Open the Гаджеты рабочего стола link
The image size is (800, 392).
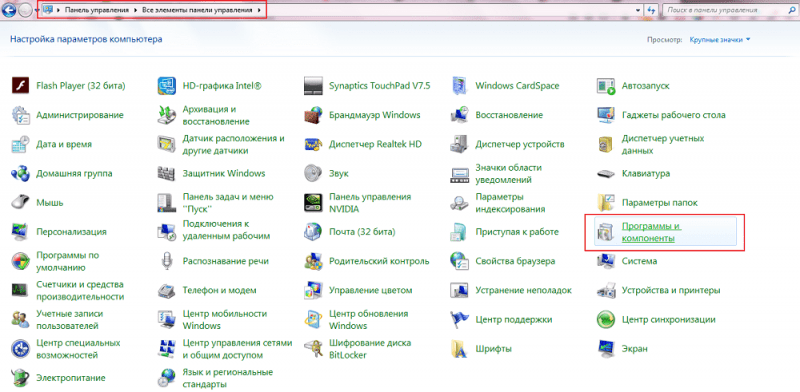(673, 115)
